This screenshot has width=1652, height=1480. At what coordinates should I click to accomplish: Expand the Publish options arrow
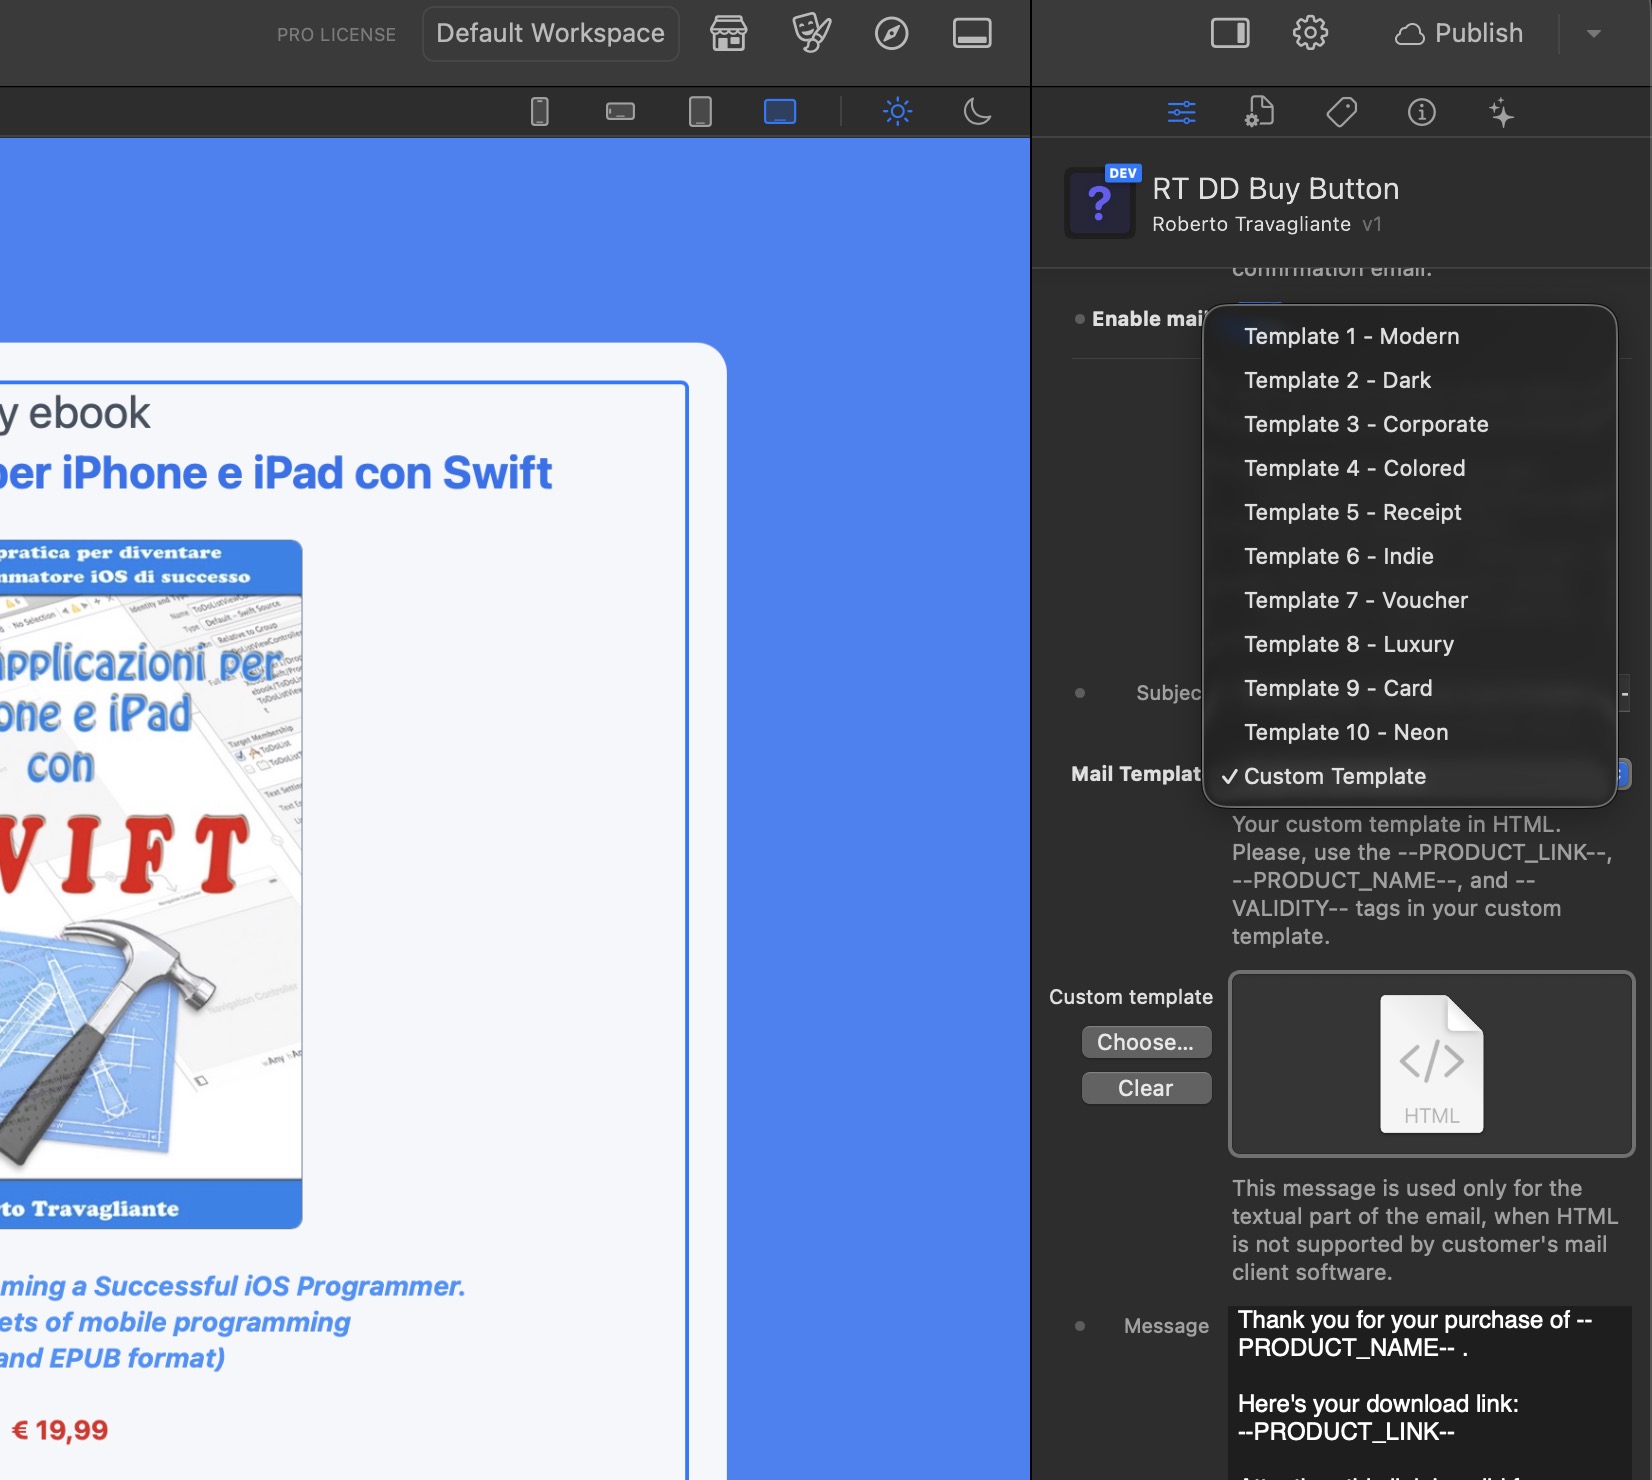point(1594,34)
